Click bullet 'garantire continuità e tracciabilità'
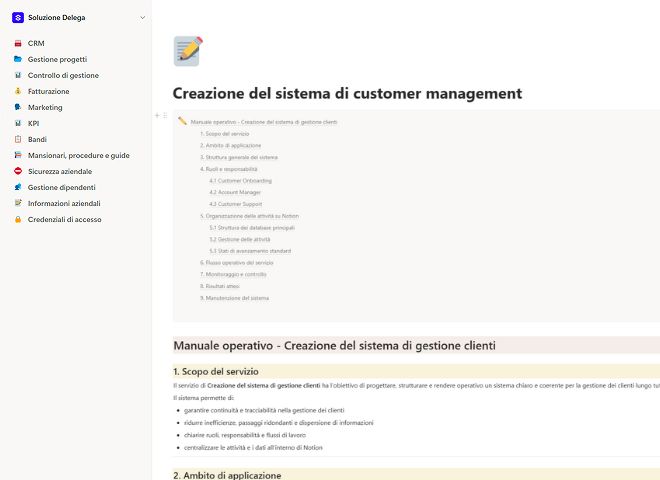 (x=264, y=410)
